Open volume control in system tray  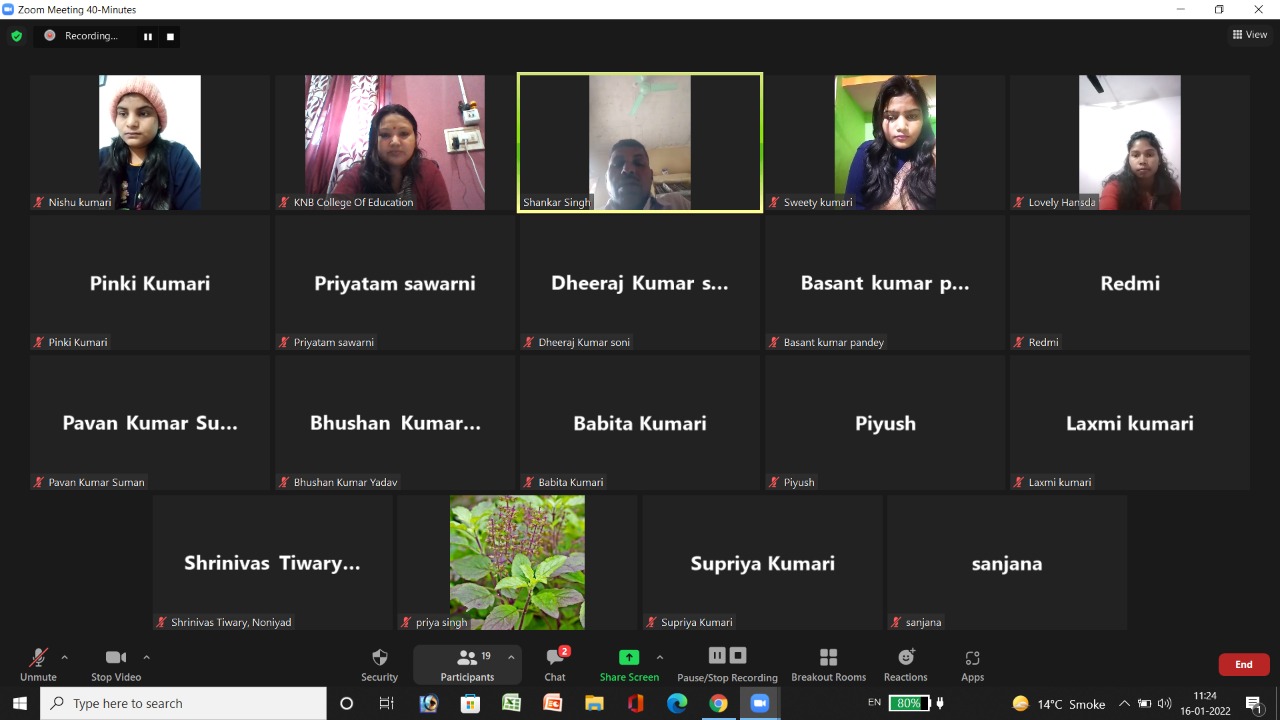(1164, 703)
